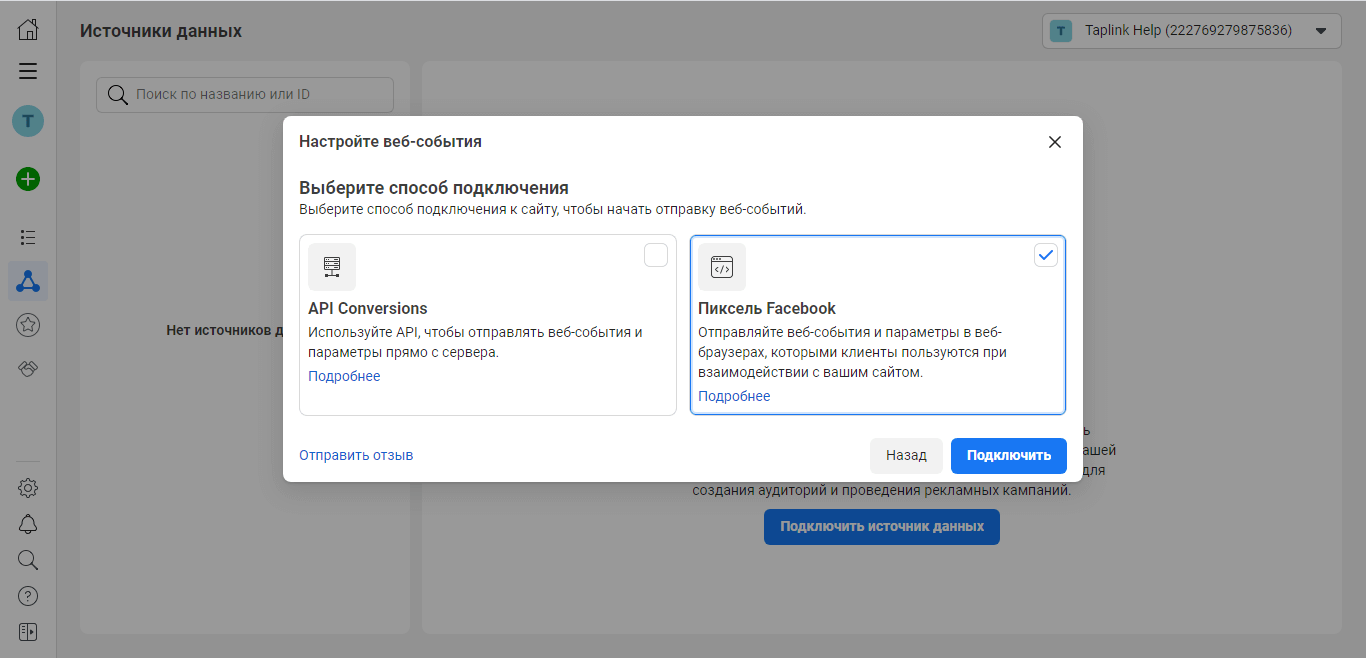This screenshot has width=1366, height=658.
Task: Click the green plus create button
Action: pos(28,180)
